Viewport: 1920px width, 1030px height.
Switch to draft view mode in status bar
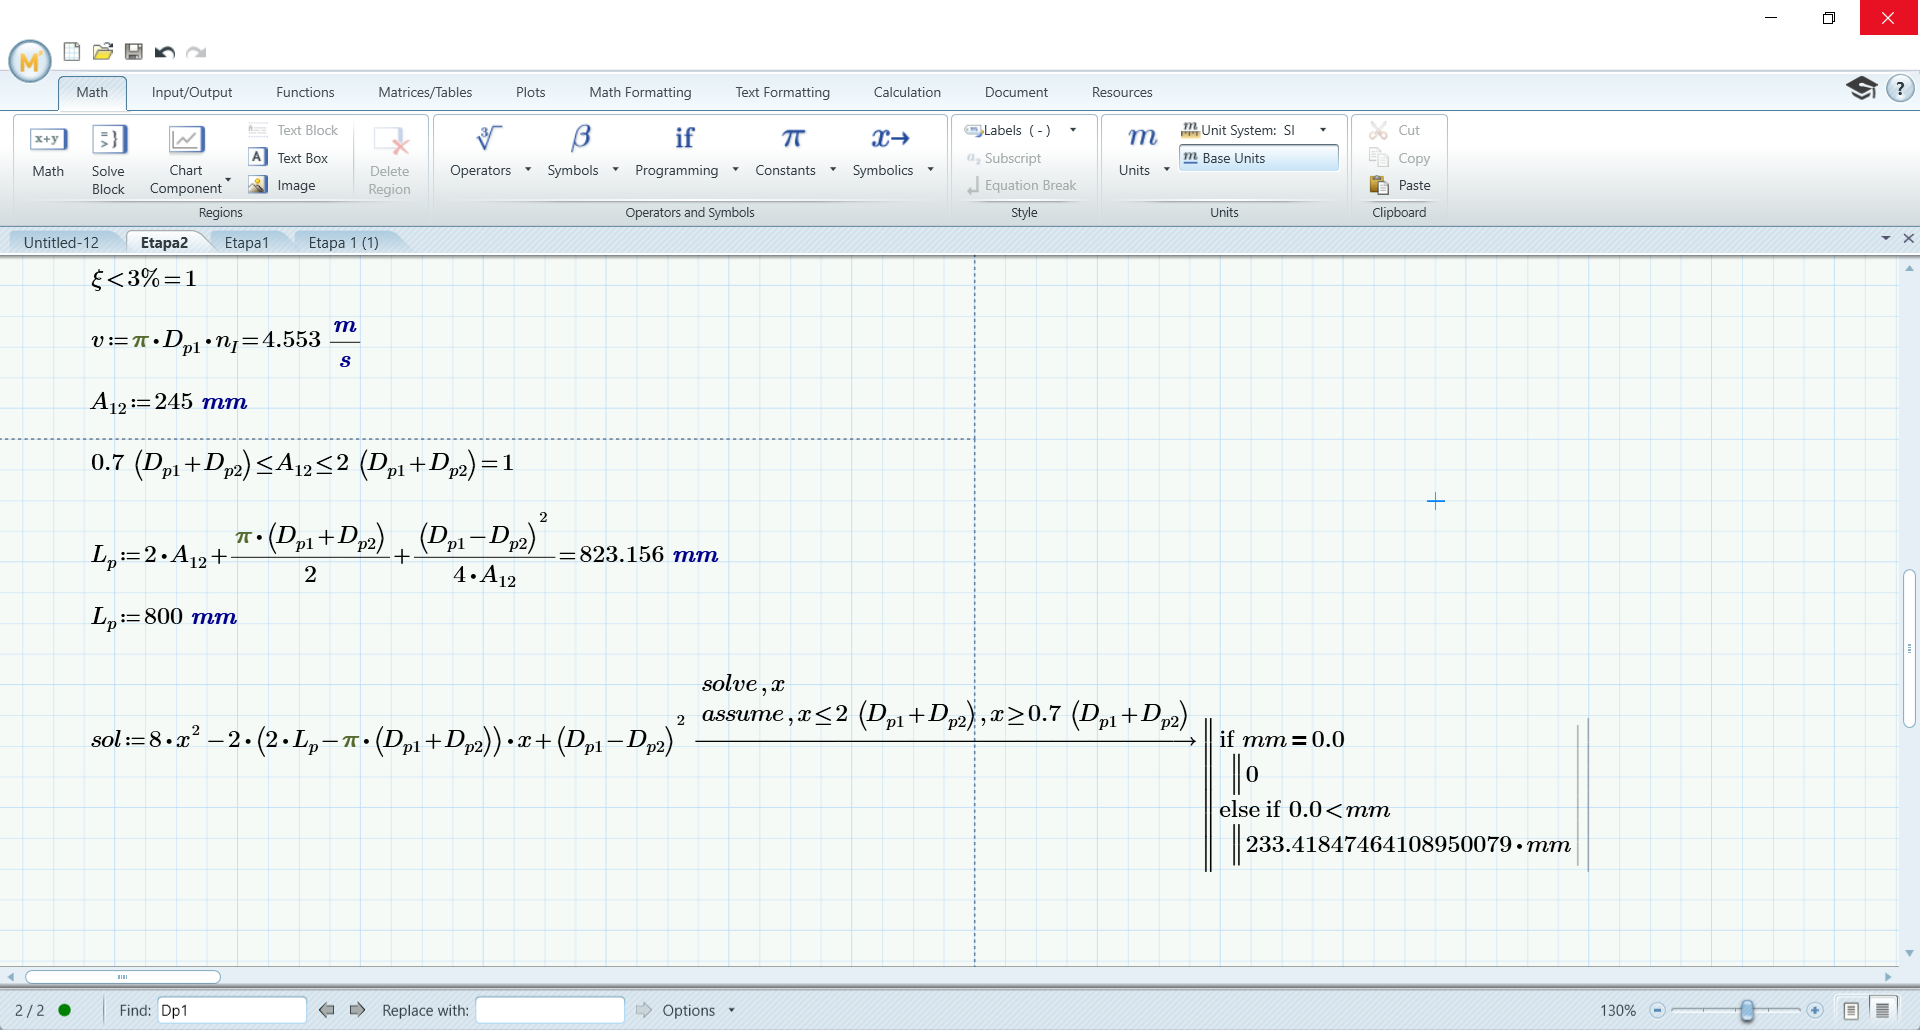point(1882,1010)
